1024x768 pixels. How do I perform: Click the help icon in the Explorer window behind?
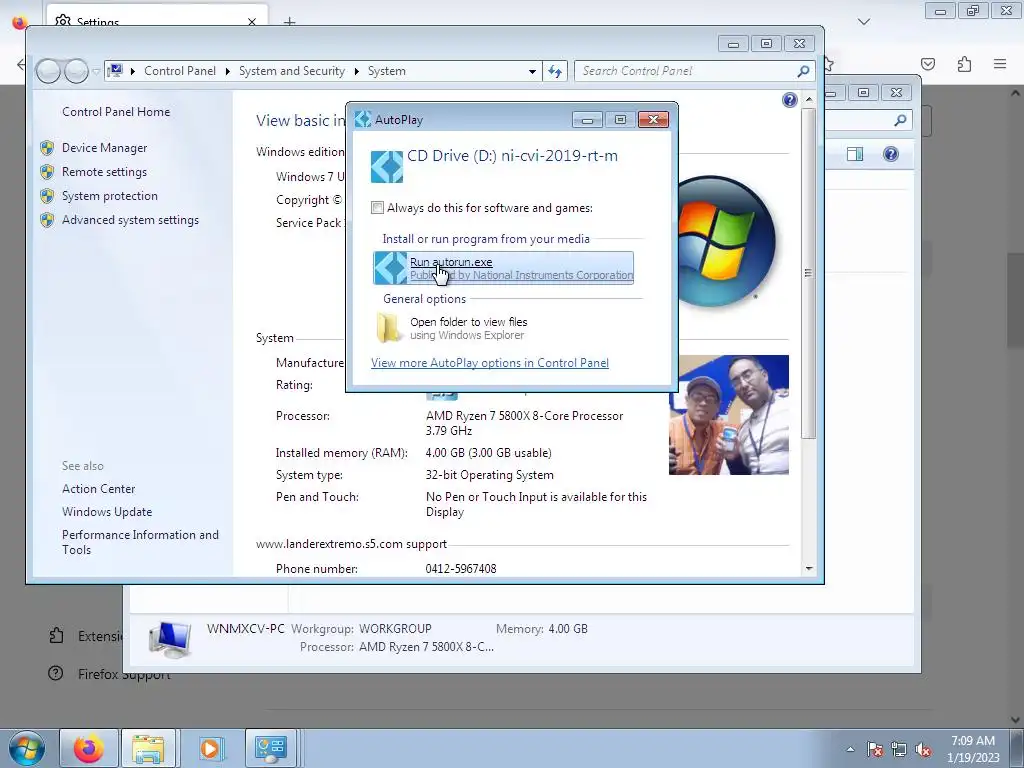pos(891,154)
